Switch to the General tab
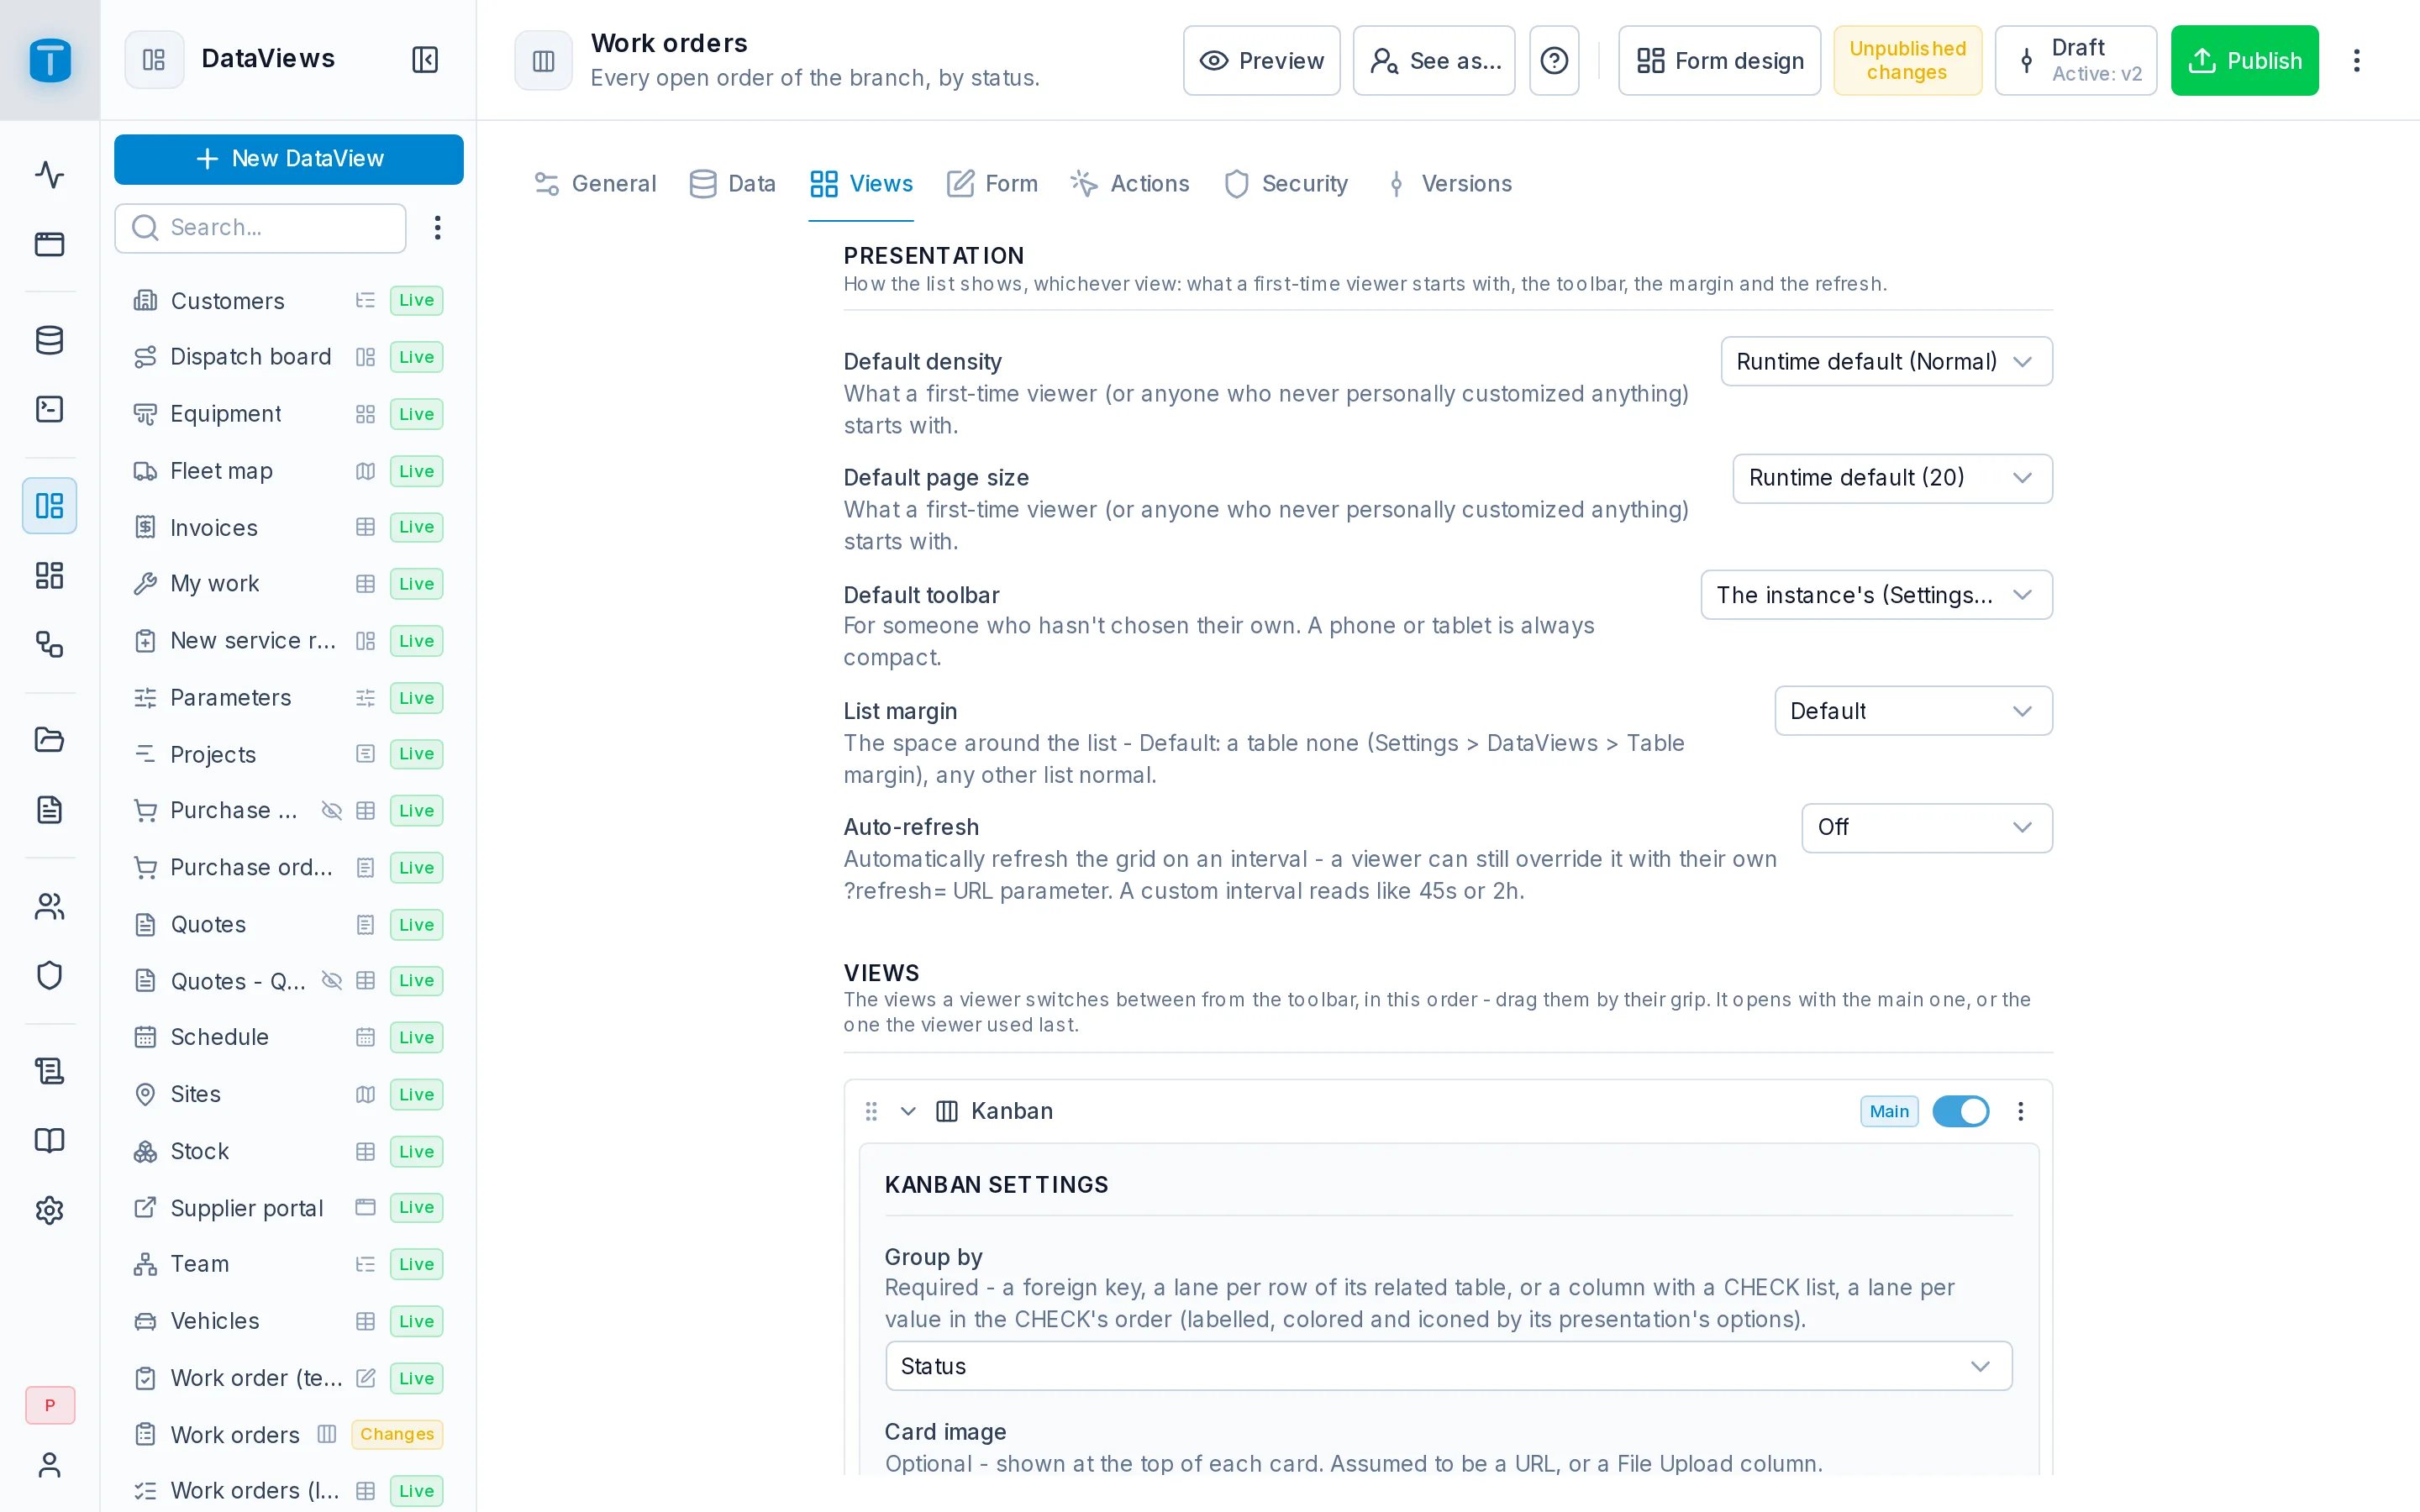Screen dimensions: 2420x1512 tap(595, 184)
